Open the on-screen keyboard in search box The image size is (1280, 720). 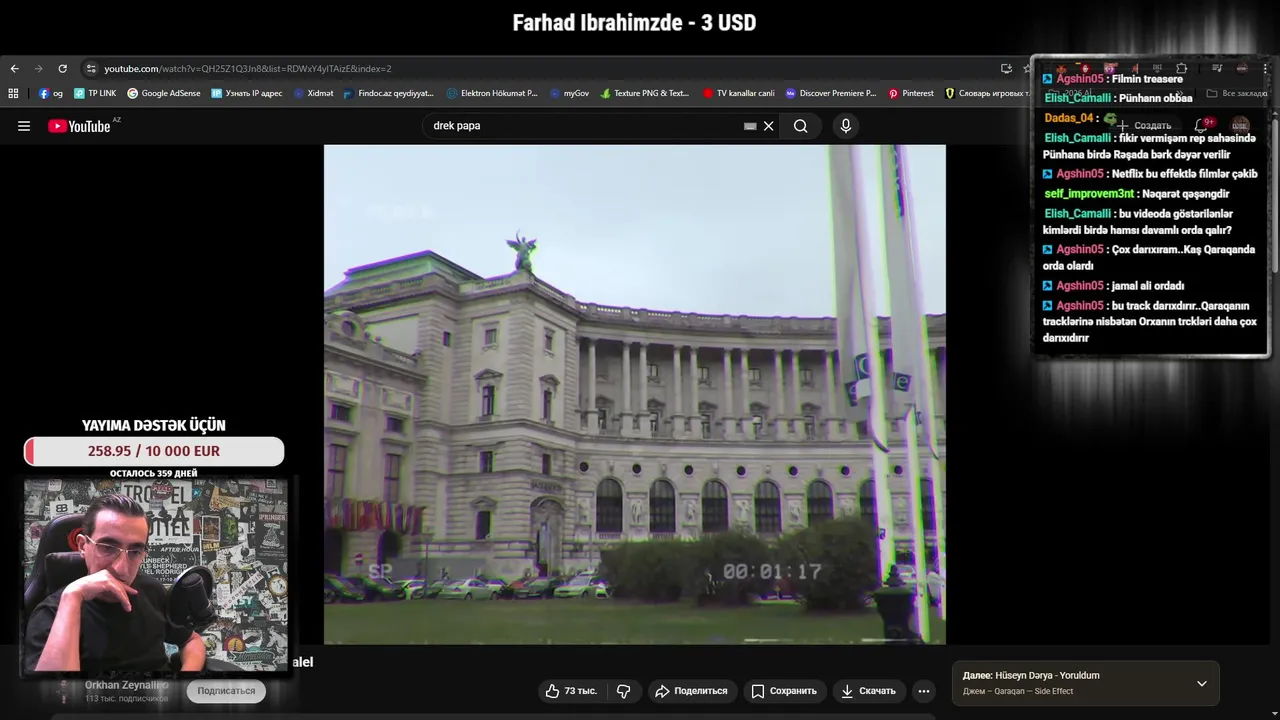point(750,126)
